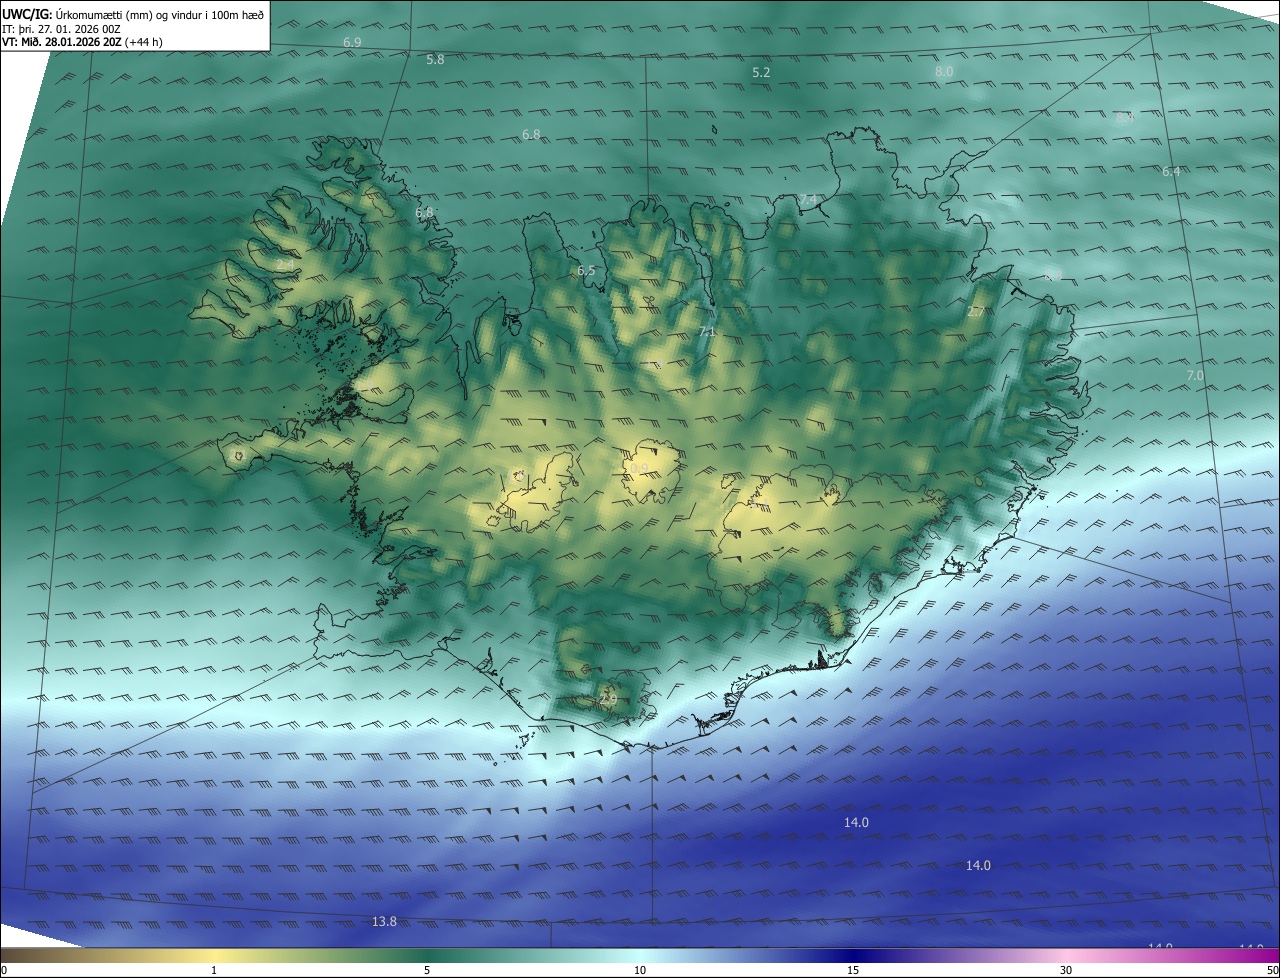Click the 'IT: þri. 27. 01. 2026 00Z' line
Image resolution: width=1280 pixels, height=978 pixels.
62,29
